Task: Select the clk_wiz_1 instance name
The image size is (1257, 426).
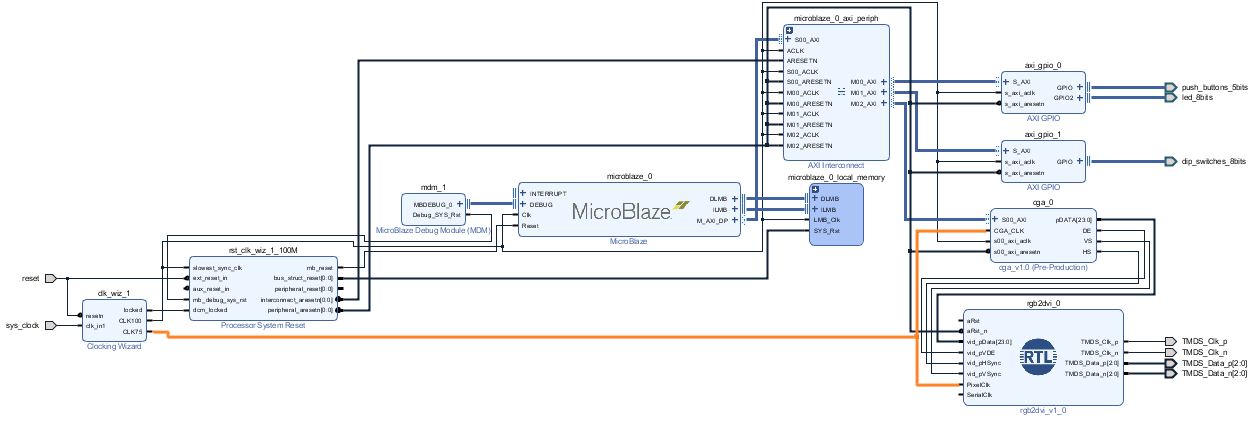Action: point(114,293)
